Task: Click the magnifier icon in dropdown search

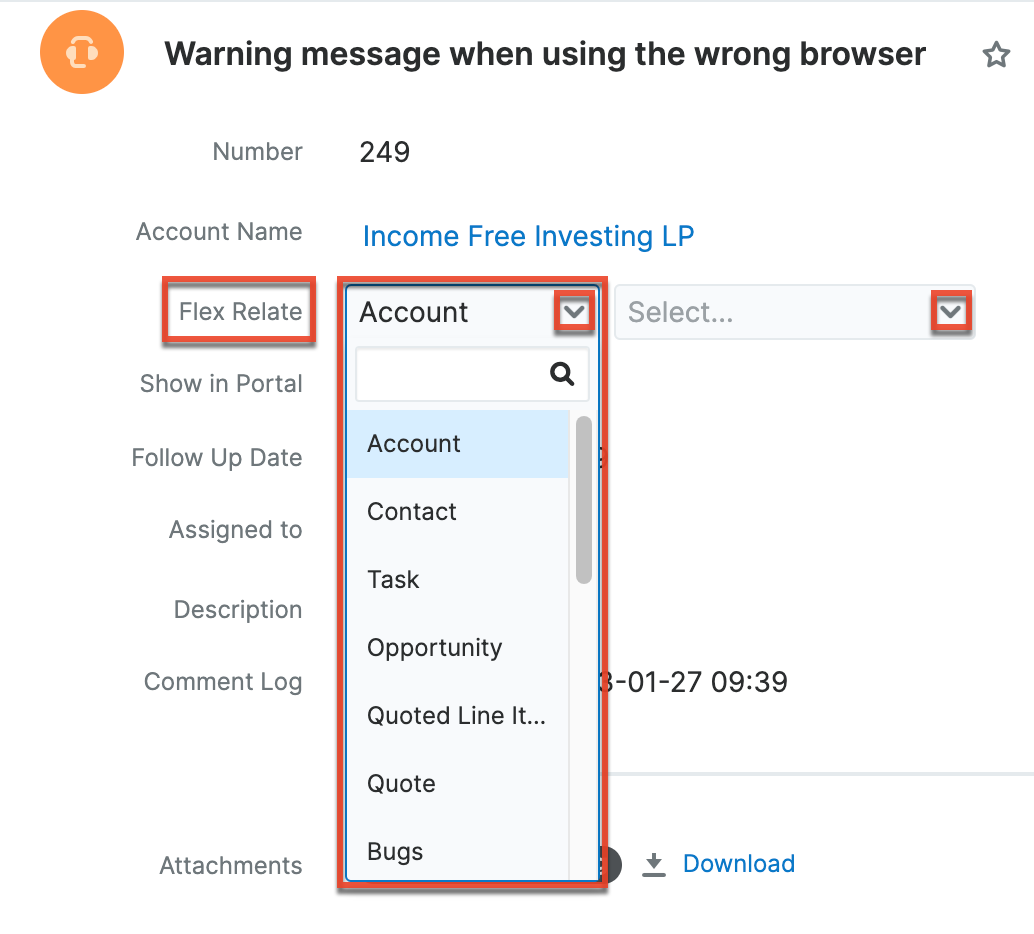Action: click(x=562, y=375)
